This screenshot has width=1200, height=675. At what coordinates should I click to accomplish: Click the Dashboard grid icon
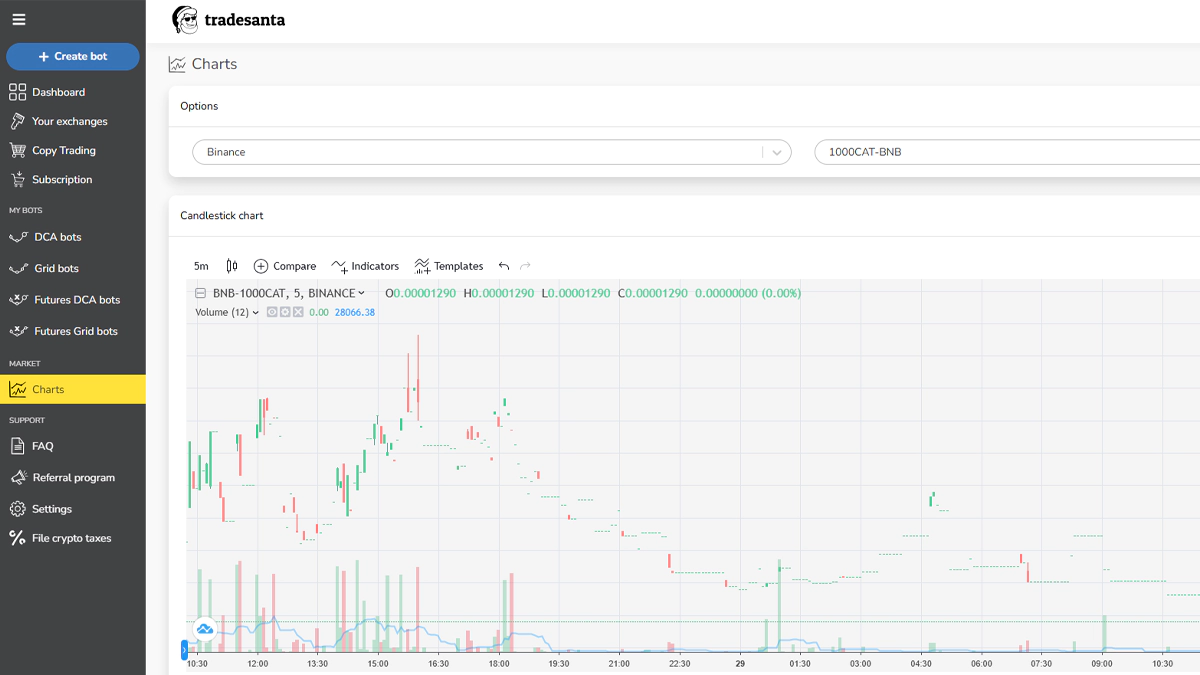(x=17, y=92)
